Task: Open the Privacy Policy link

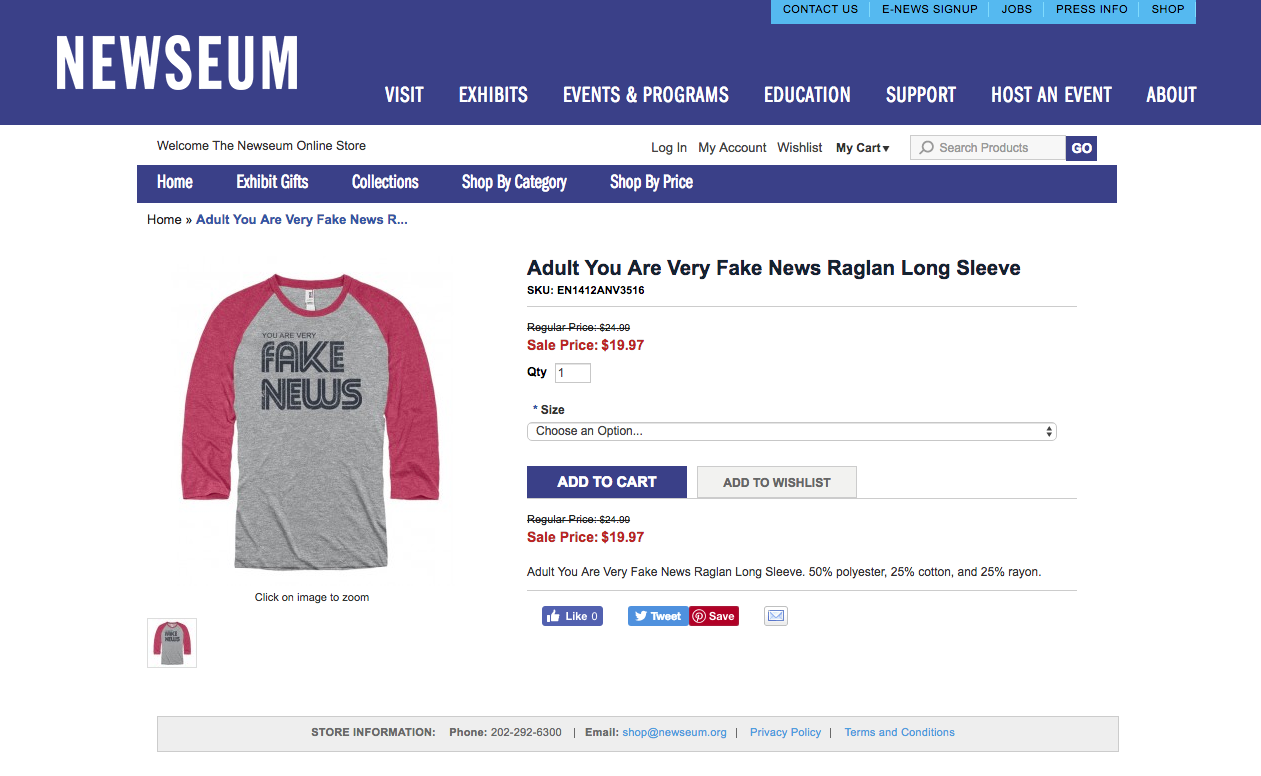Action: (785, 732)
